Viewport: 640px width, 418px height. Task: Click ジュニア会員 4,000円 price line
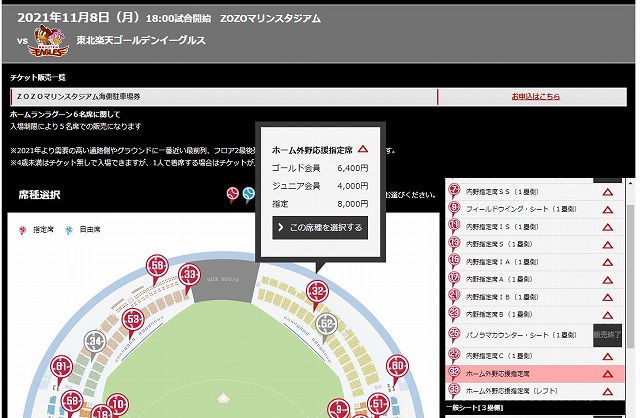320,186
